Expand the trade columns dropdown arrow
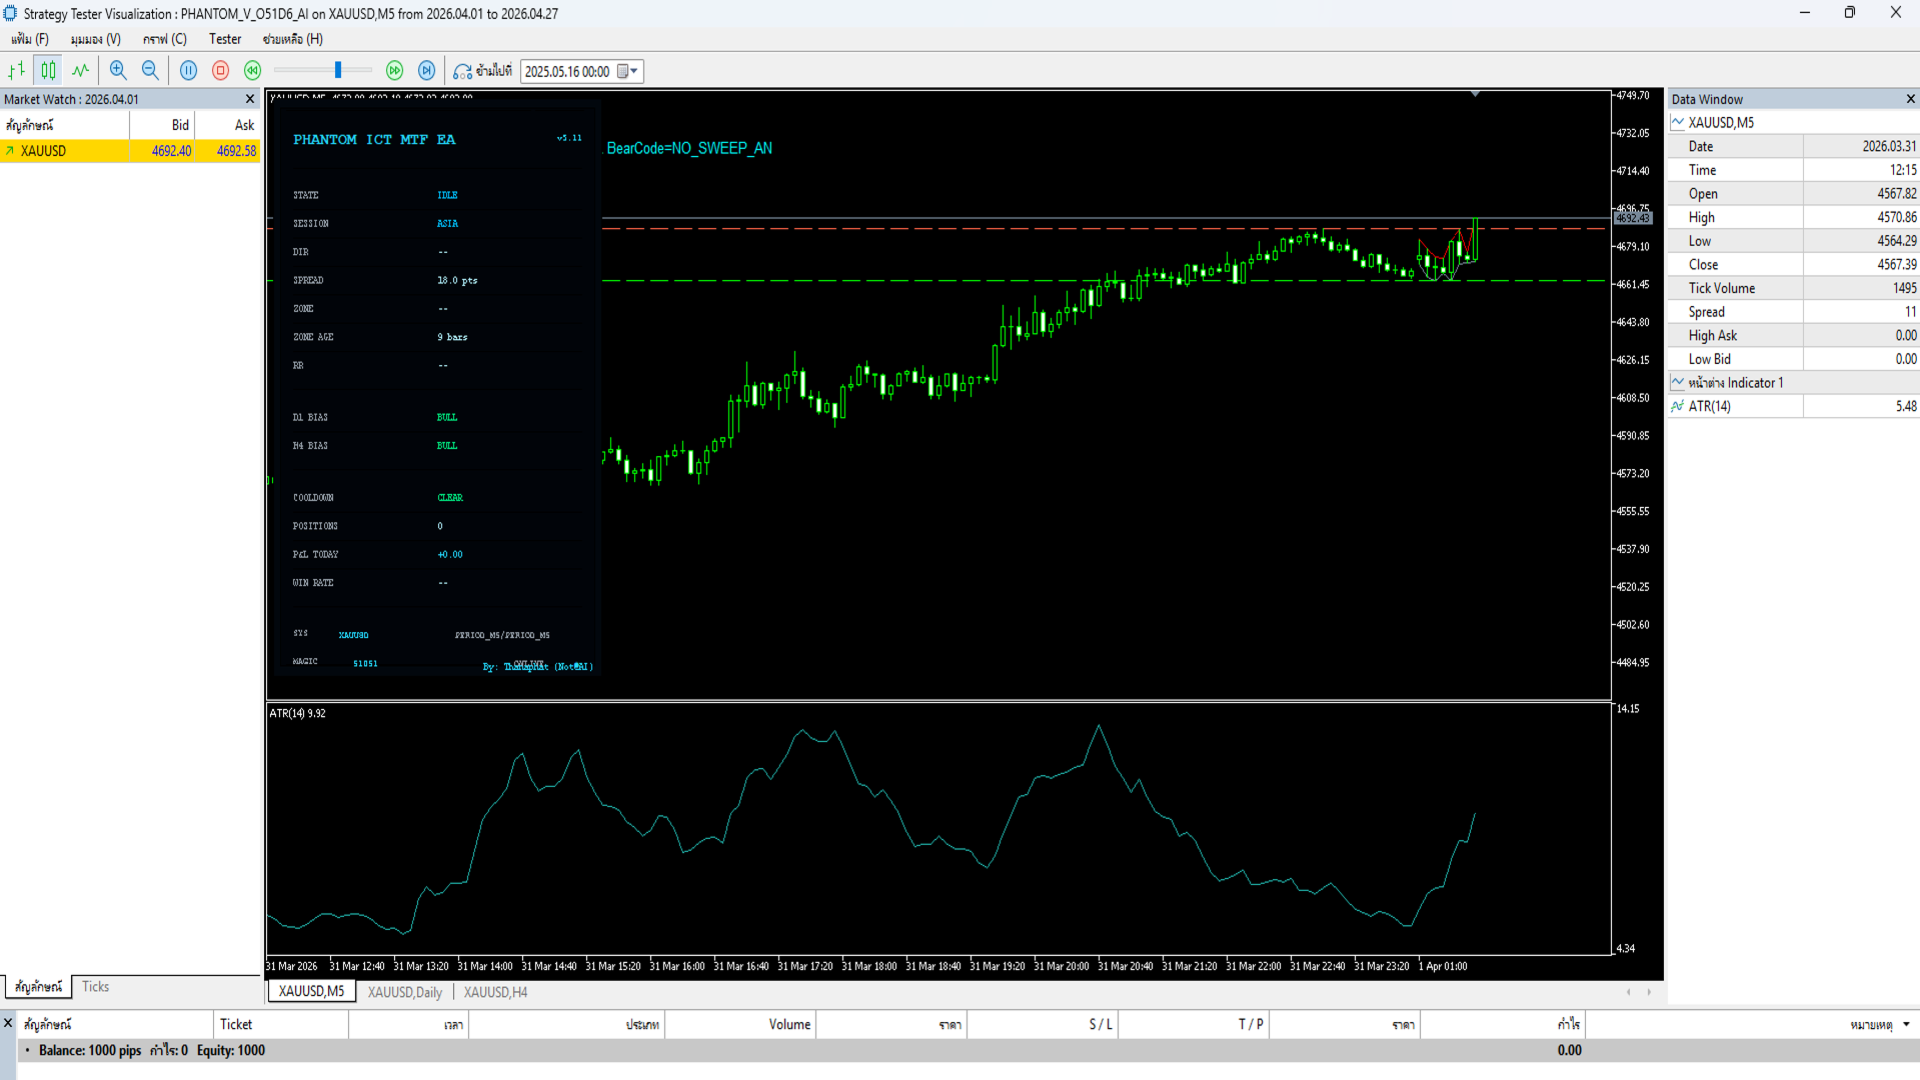Image resolution: width=1920 pixels, height=1080 pixels. [x=1906, y=1024]
